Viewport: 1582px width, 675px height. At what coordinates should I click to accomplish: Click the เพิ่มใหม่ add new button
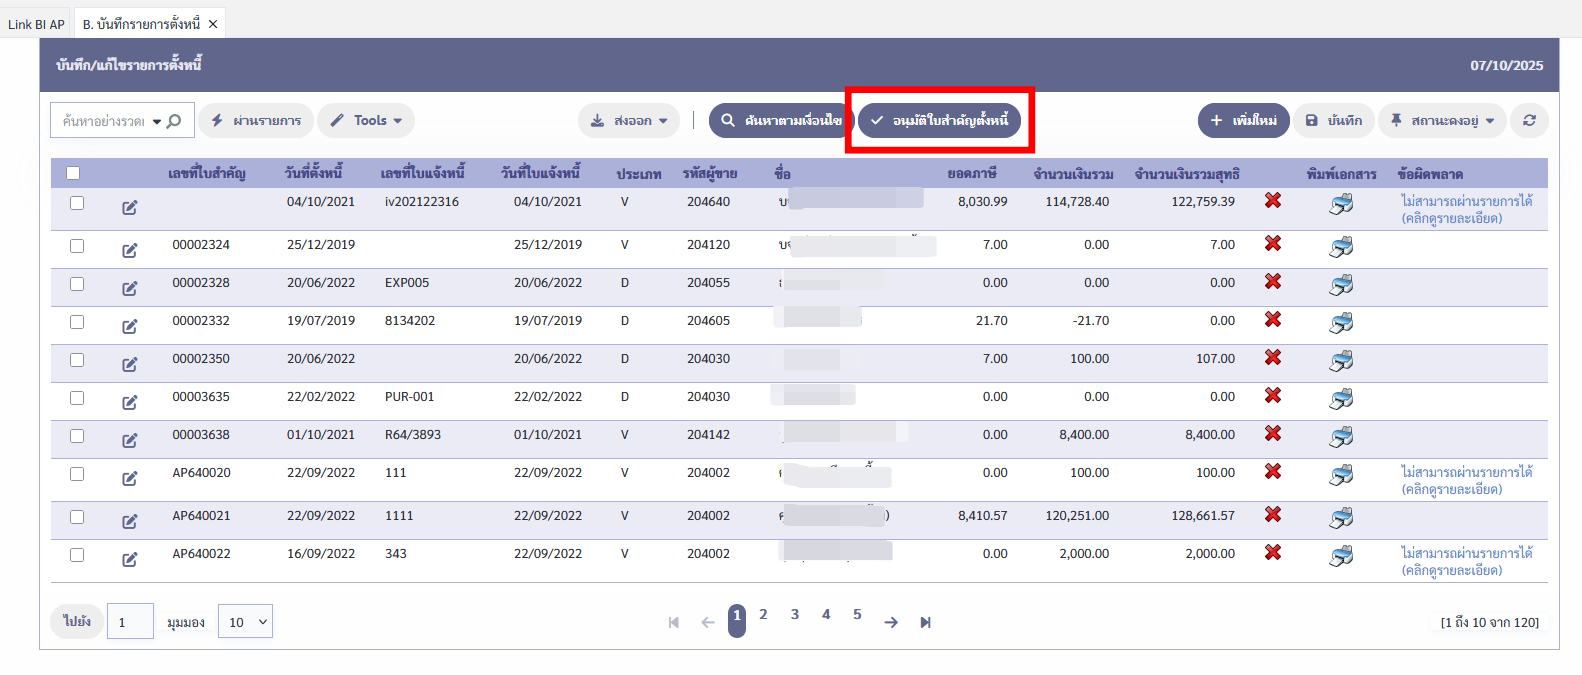coord(1243,120)
